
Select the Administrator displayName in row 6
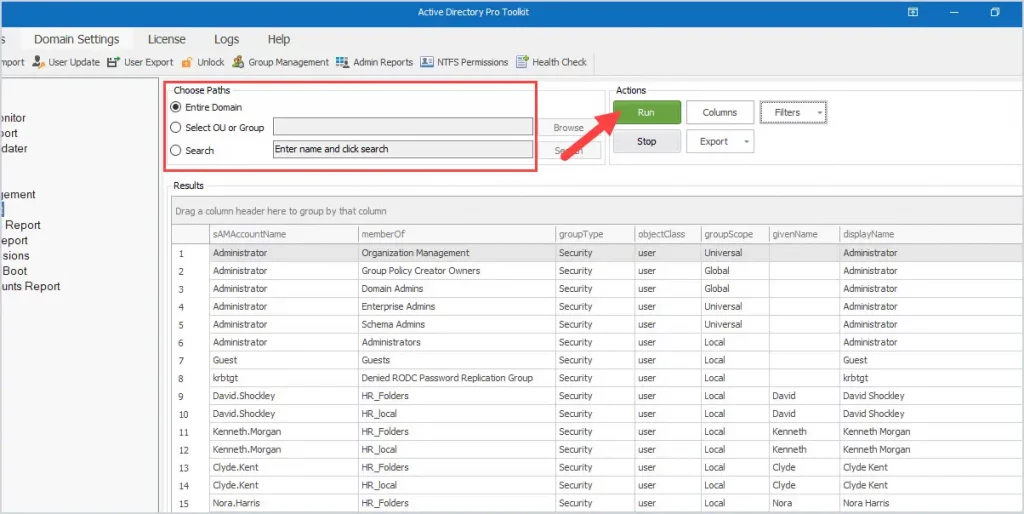pos(931,342)
